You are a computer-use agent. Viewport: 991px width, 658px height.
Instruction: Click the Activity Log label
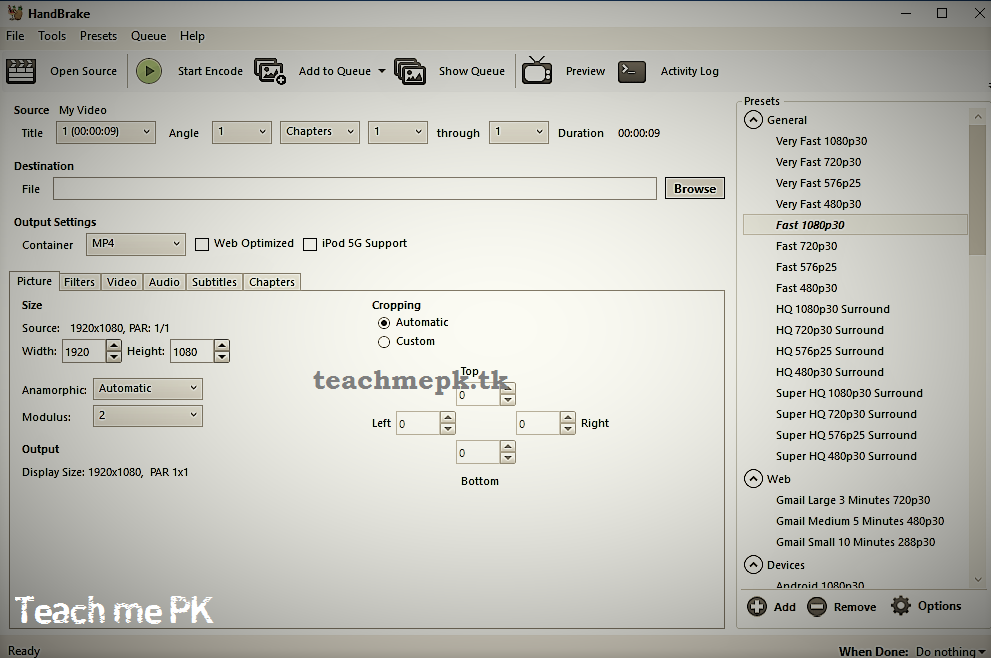(x=690, y=71)
